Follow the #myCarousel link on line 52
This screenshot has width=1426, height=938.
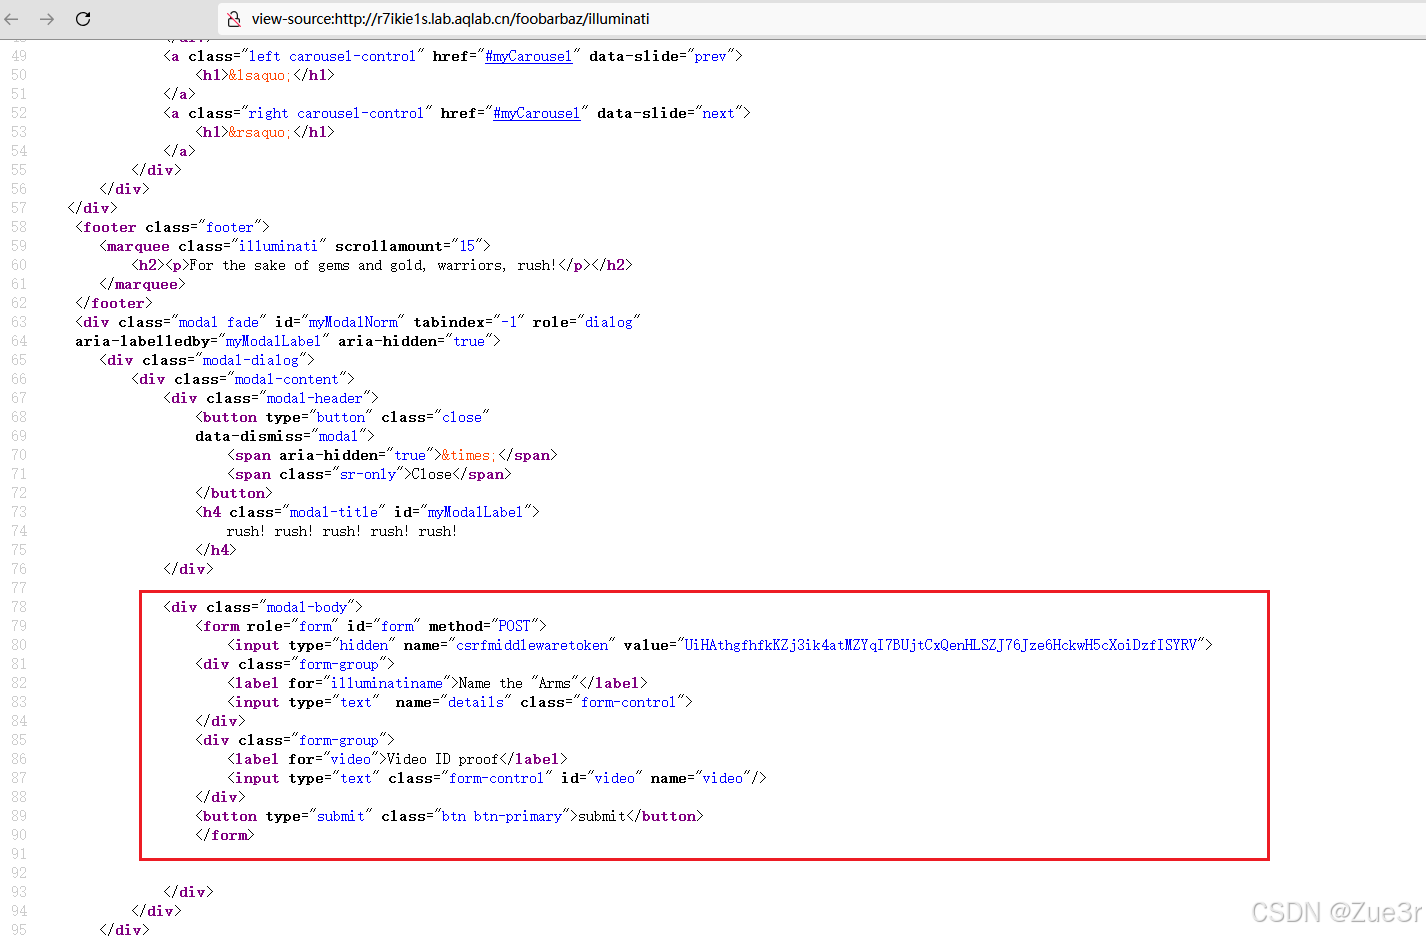coord(536,114)
